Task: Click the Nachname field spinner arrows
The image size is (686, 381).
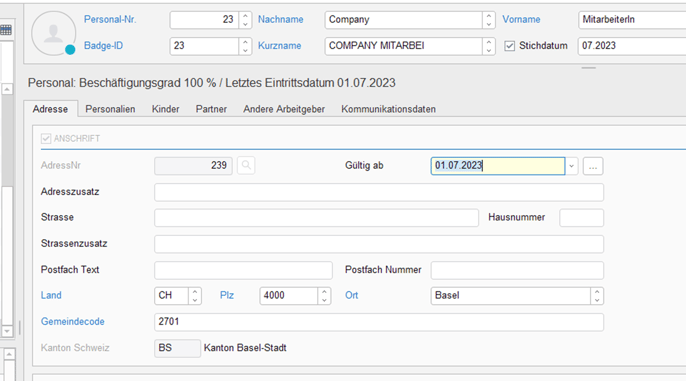Action: click(x=489, y=20)
